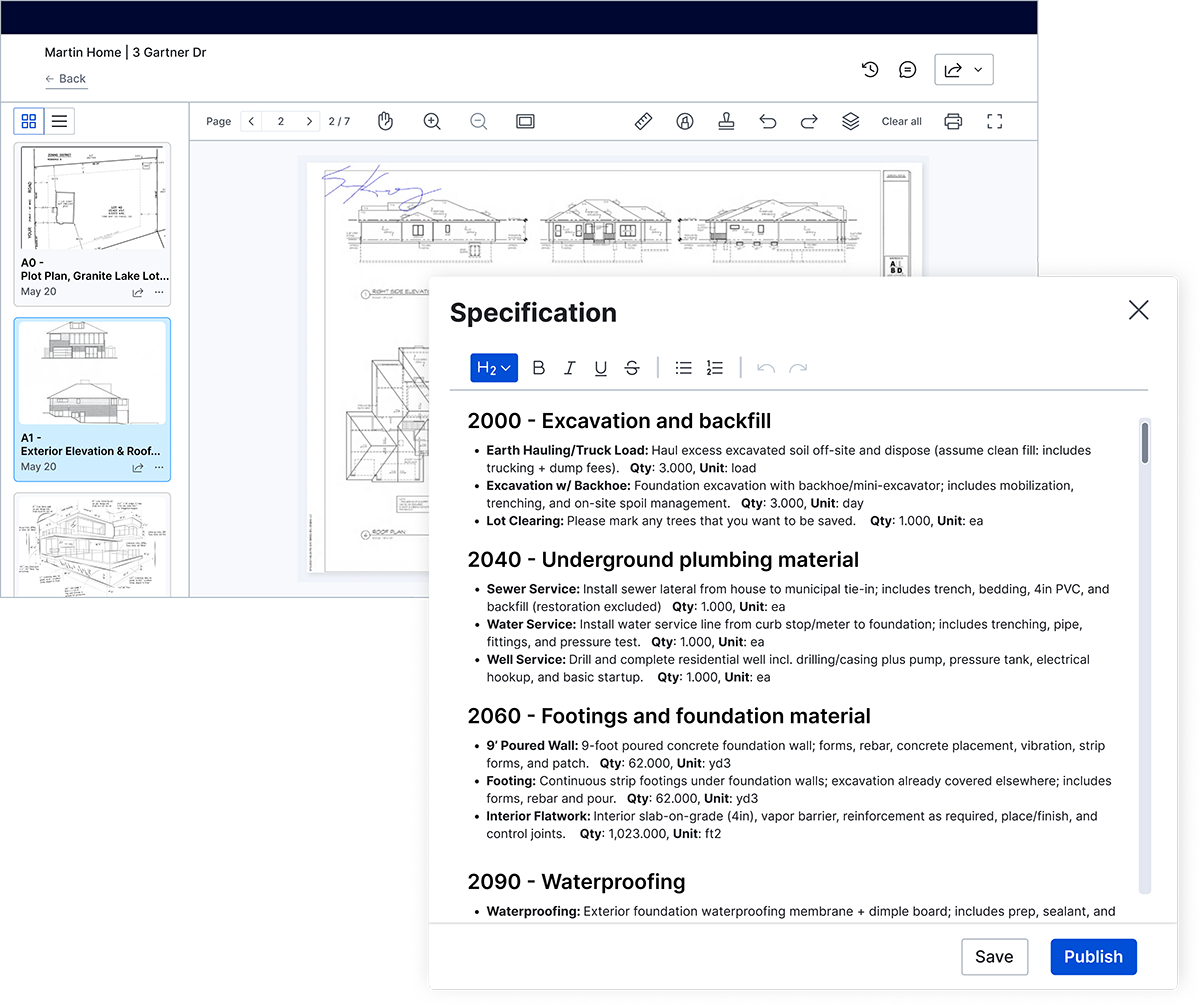The width and height of the screenshot is (1200, 1005).
Task: Open the layers tool
Action: [x=850, y=121]
